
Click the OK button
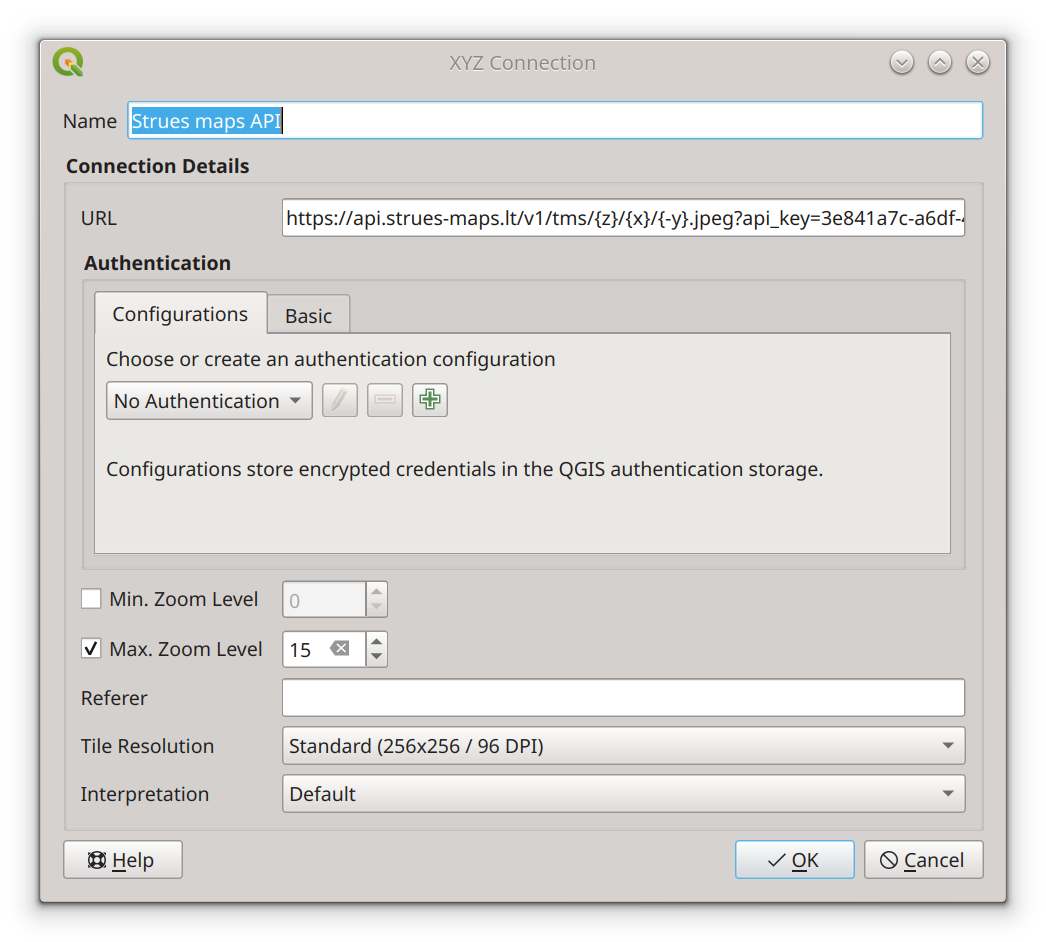pos(795,860)
